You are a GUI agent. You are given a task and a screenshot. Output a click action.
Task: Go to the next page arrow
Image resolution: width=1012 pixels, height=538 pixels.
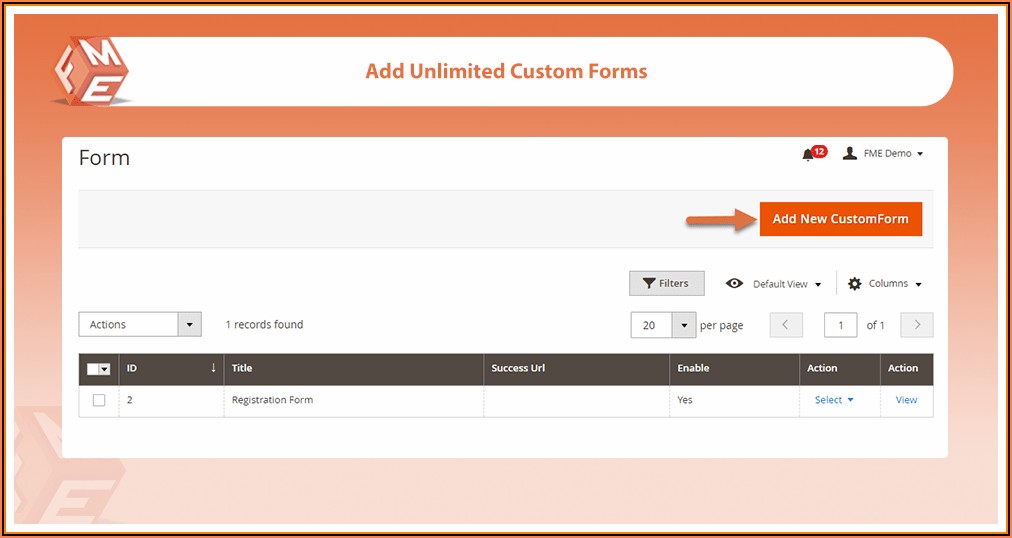click(x=917, y=325)
